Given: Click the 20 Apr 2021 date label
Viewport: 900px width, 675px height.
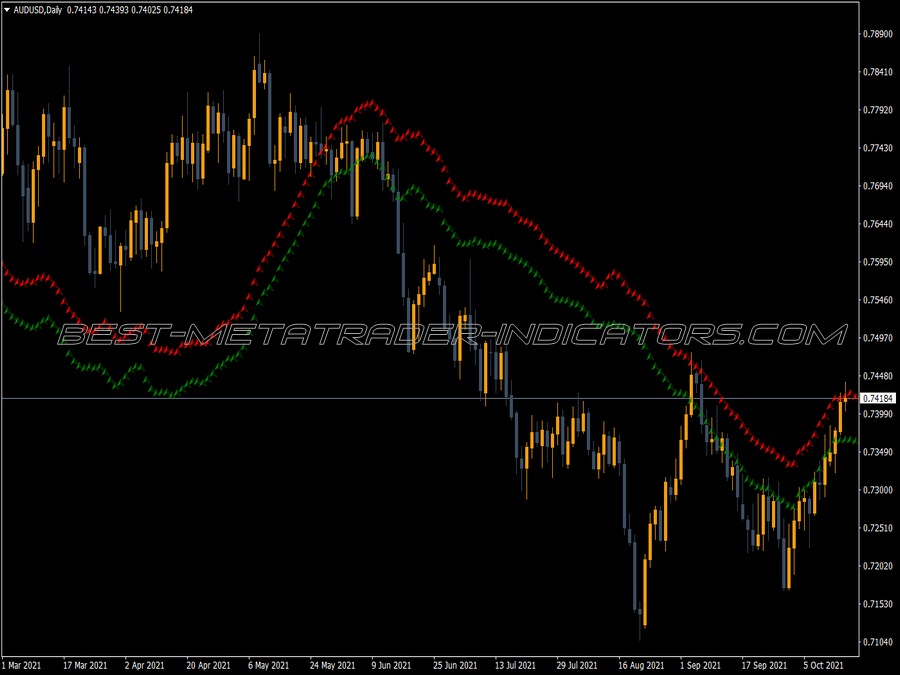Looking at the screenshot, I should coord(208,665).
